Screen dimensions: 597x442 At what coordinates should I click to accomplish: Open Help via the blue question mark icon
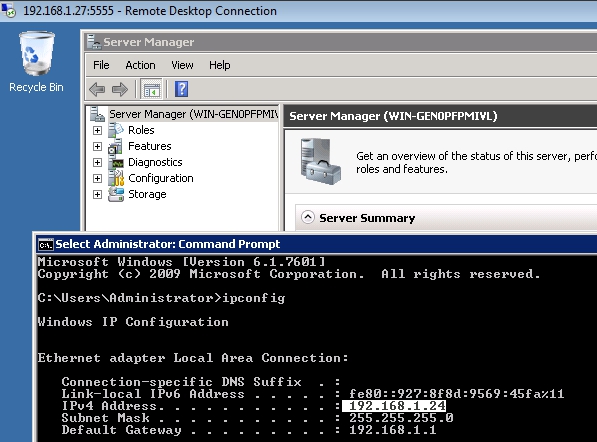pyautogui.click(x=181, y=89)
